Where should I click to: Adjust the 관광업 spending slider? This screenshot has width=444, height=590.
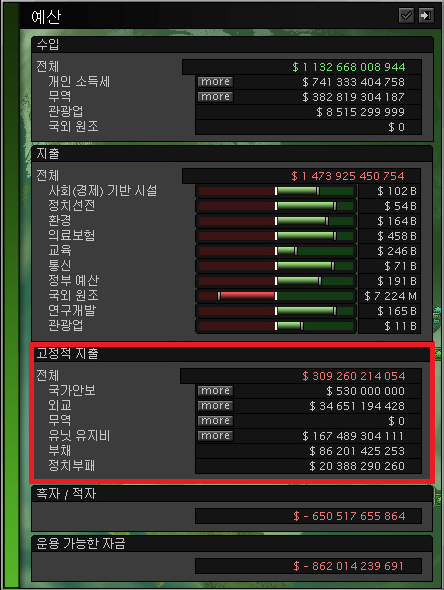pyautogui.click(x=276, y=326)
